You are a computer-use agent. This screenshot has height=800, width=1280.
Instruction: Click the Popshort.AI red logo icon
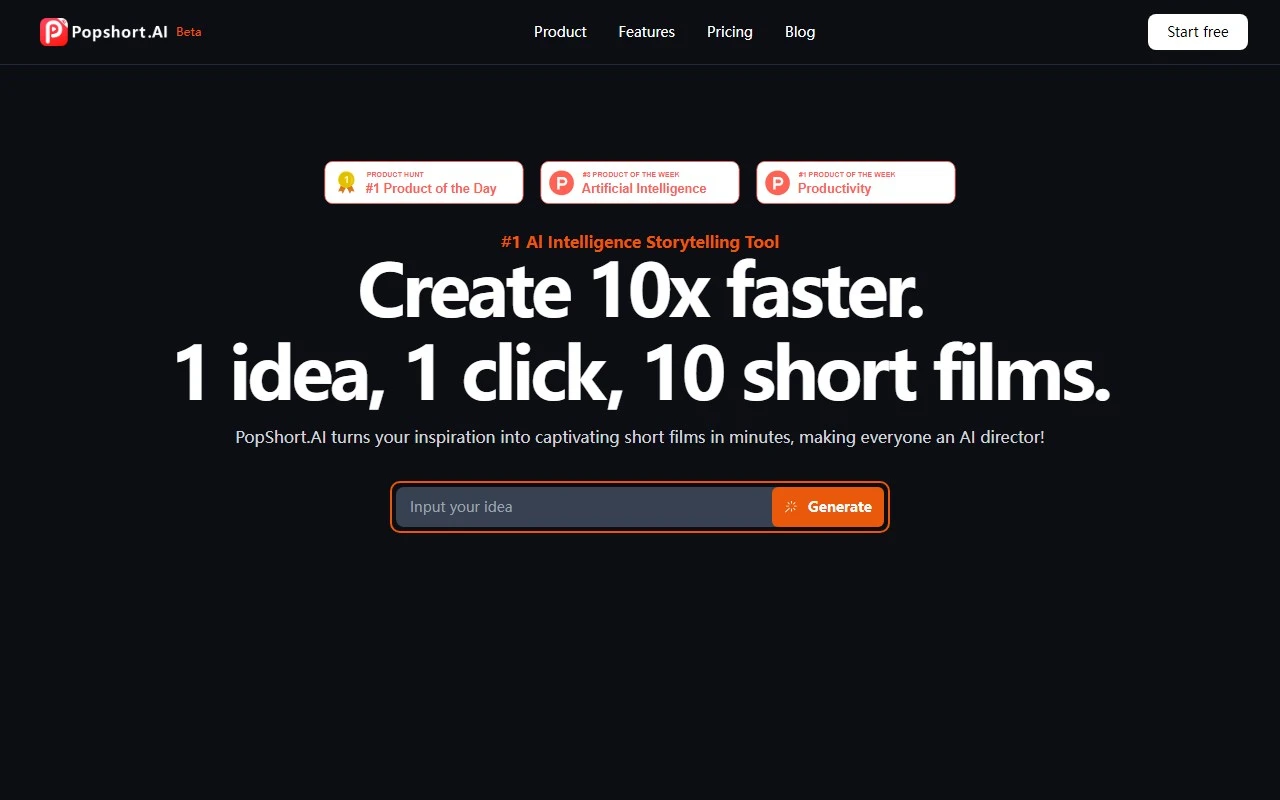[54, 32]
